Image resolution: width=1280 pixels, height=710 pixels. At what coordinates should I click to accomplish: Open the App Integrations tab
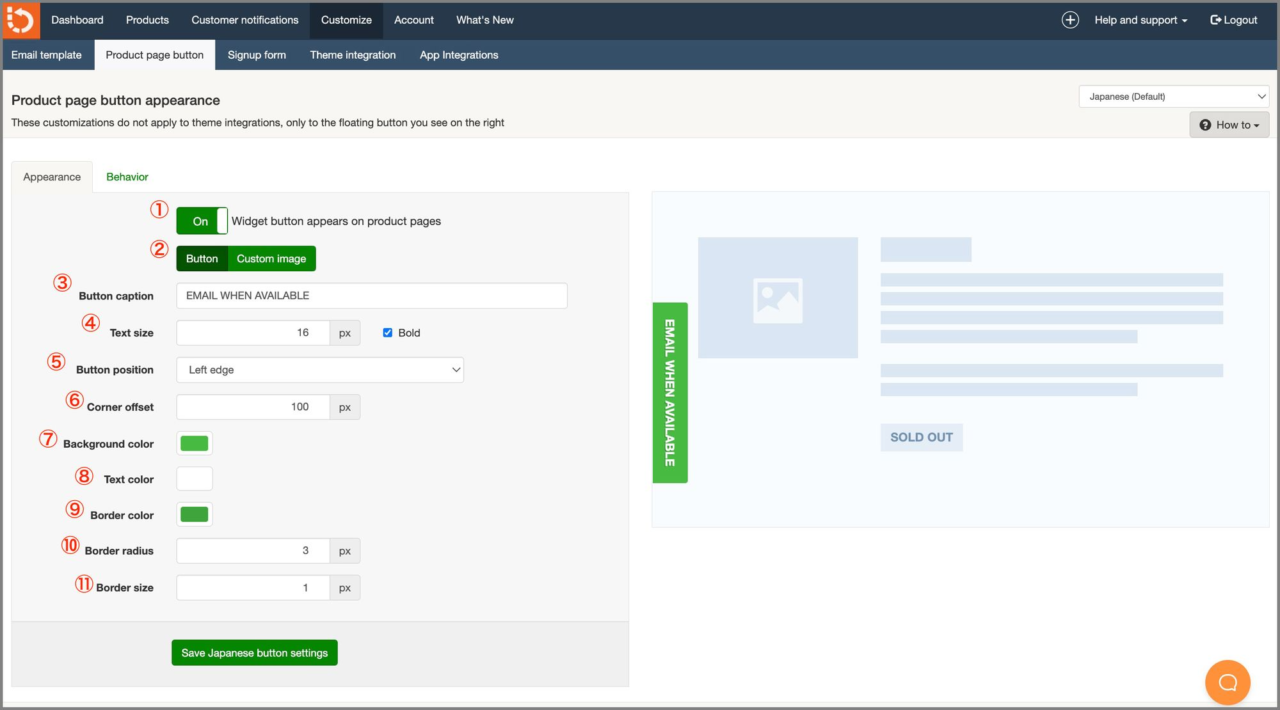click(x=459, y=55)
